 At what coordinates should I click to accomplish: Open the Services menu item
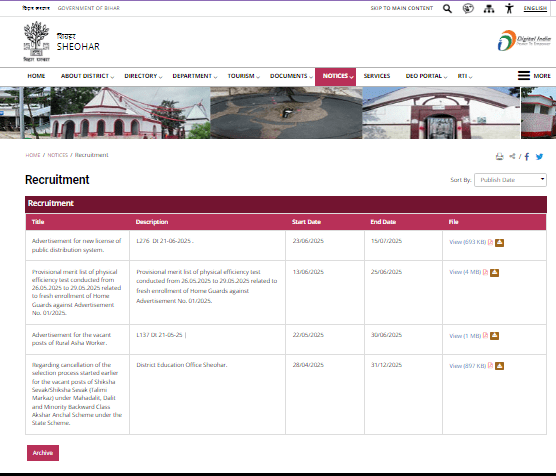coord(377,76)
